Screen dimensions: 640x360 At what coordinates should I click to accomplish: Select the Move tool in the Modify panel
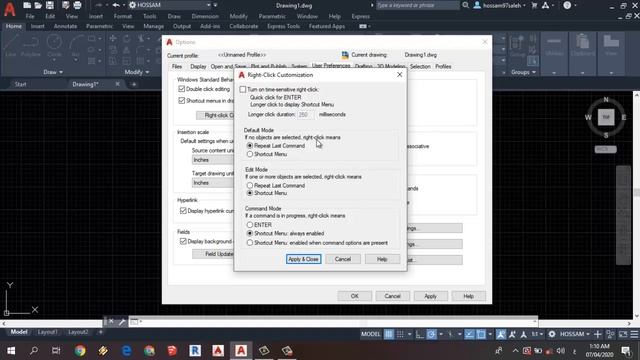(x=113, y=39)
